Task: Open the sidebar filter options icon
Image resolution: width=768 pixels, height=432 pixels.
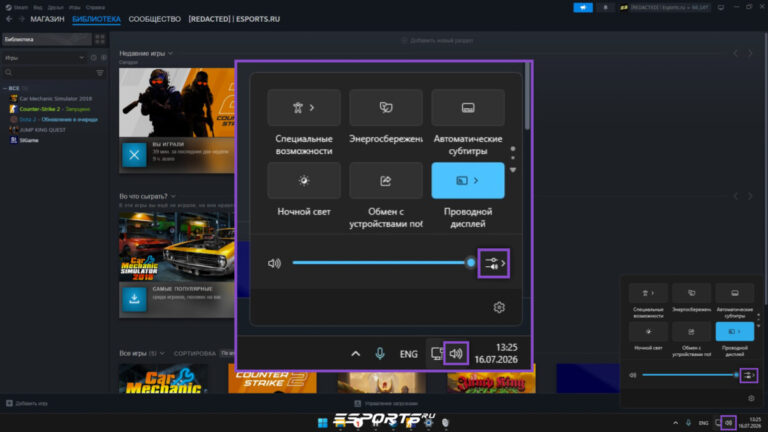Action: click(100, 72)
